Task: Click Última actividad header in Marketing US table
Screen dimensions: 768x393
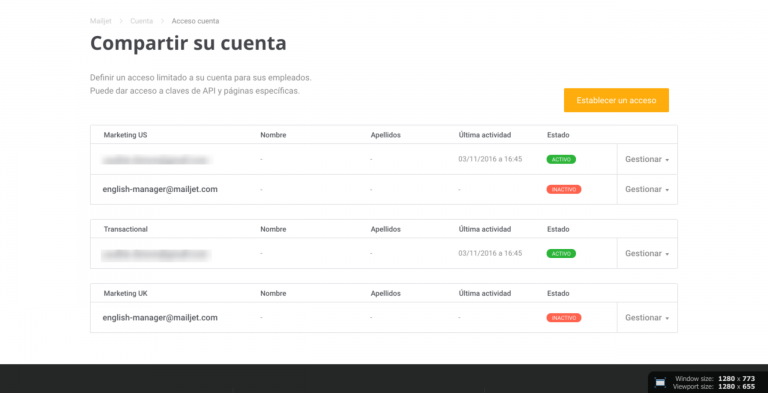Action: (485, 135)
